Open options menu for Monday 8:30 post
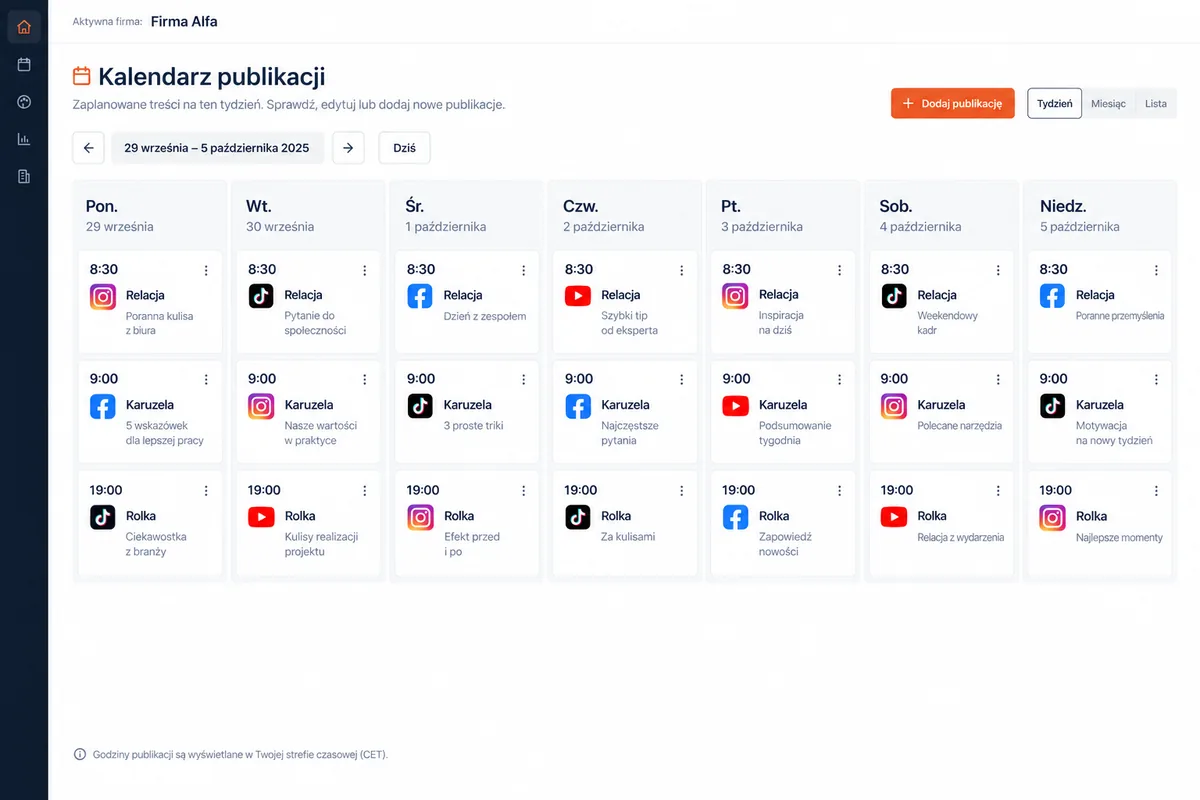This screenshot has height=800, width=1200. tap(206, 270)
